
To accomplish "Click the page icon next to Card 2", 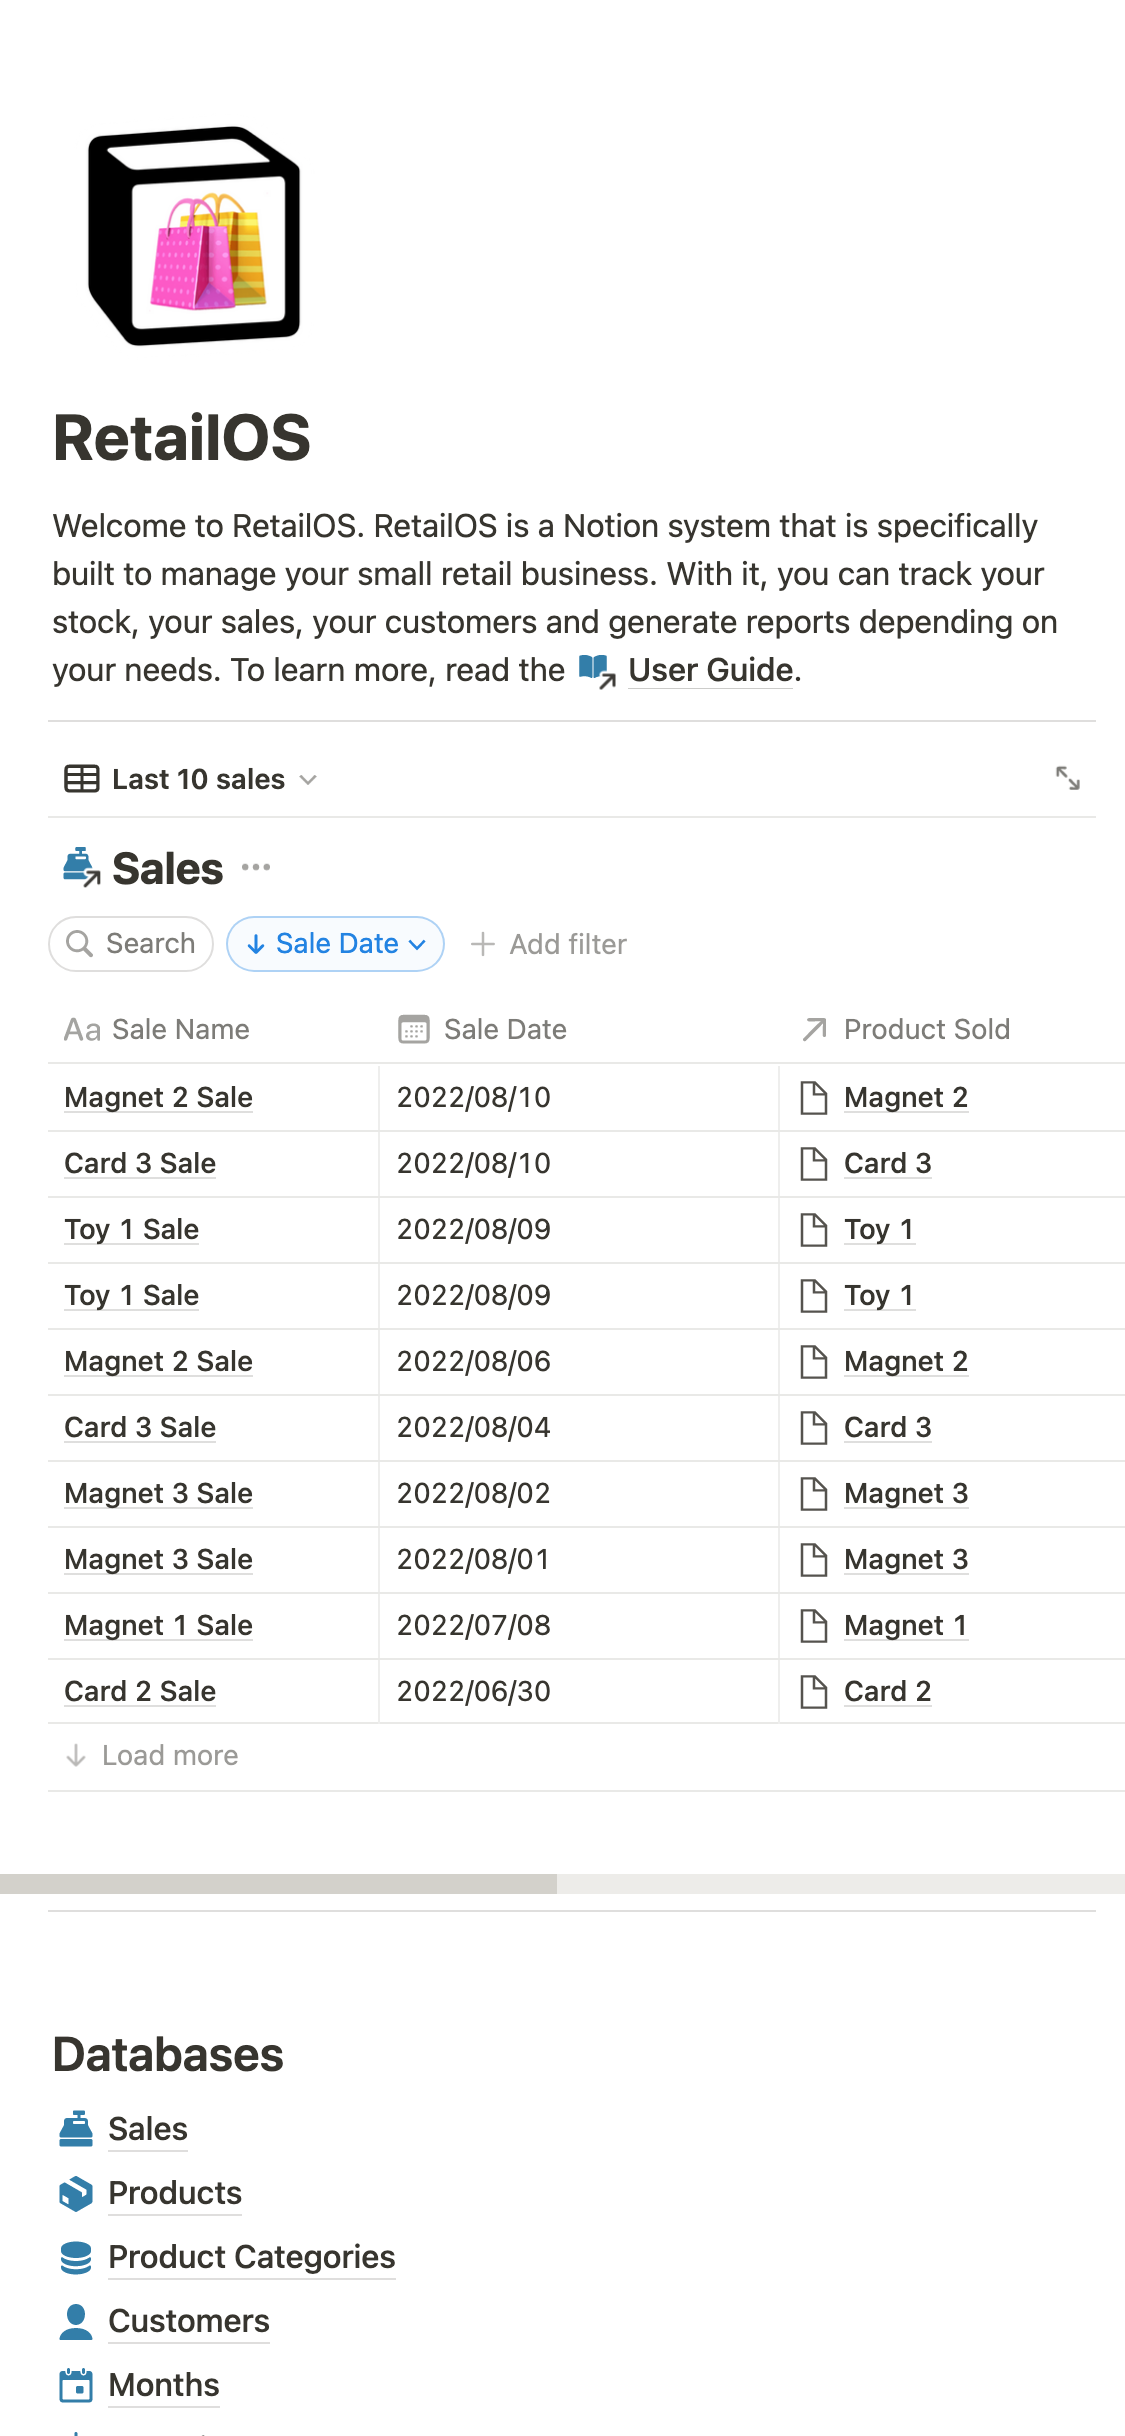I will (x=814, y=1691).
